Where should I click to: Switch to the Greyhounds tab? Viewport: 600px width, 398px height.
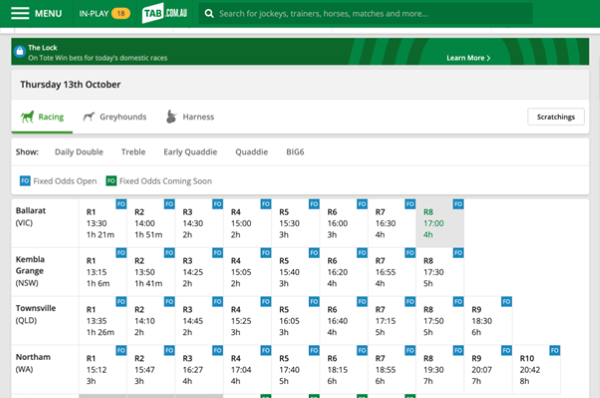pos(114,117)
